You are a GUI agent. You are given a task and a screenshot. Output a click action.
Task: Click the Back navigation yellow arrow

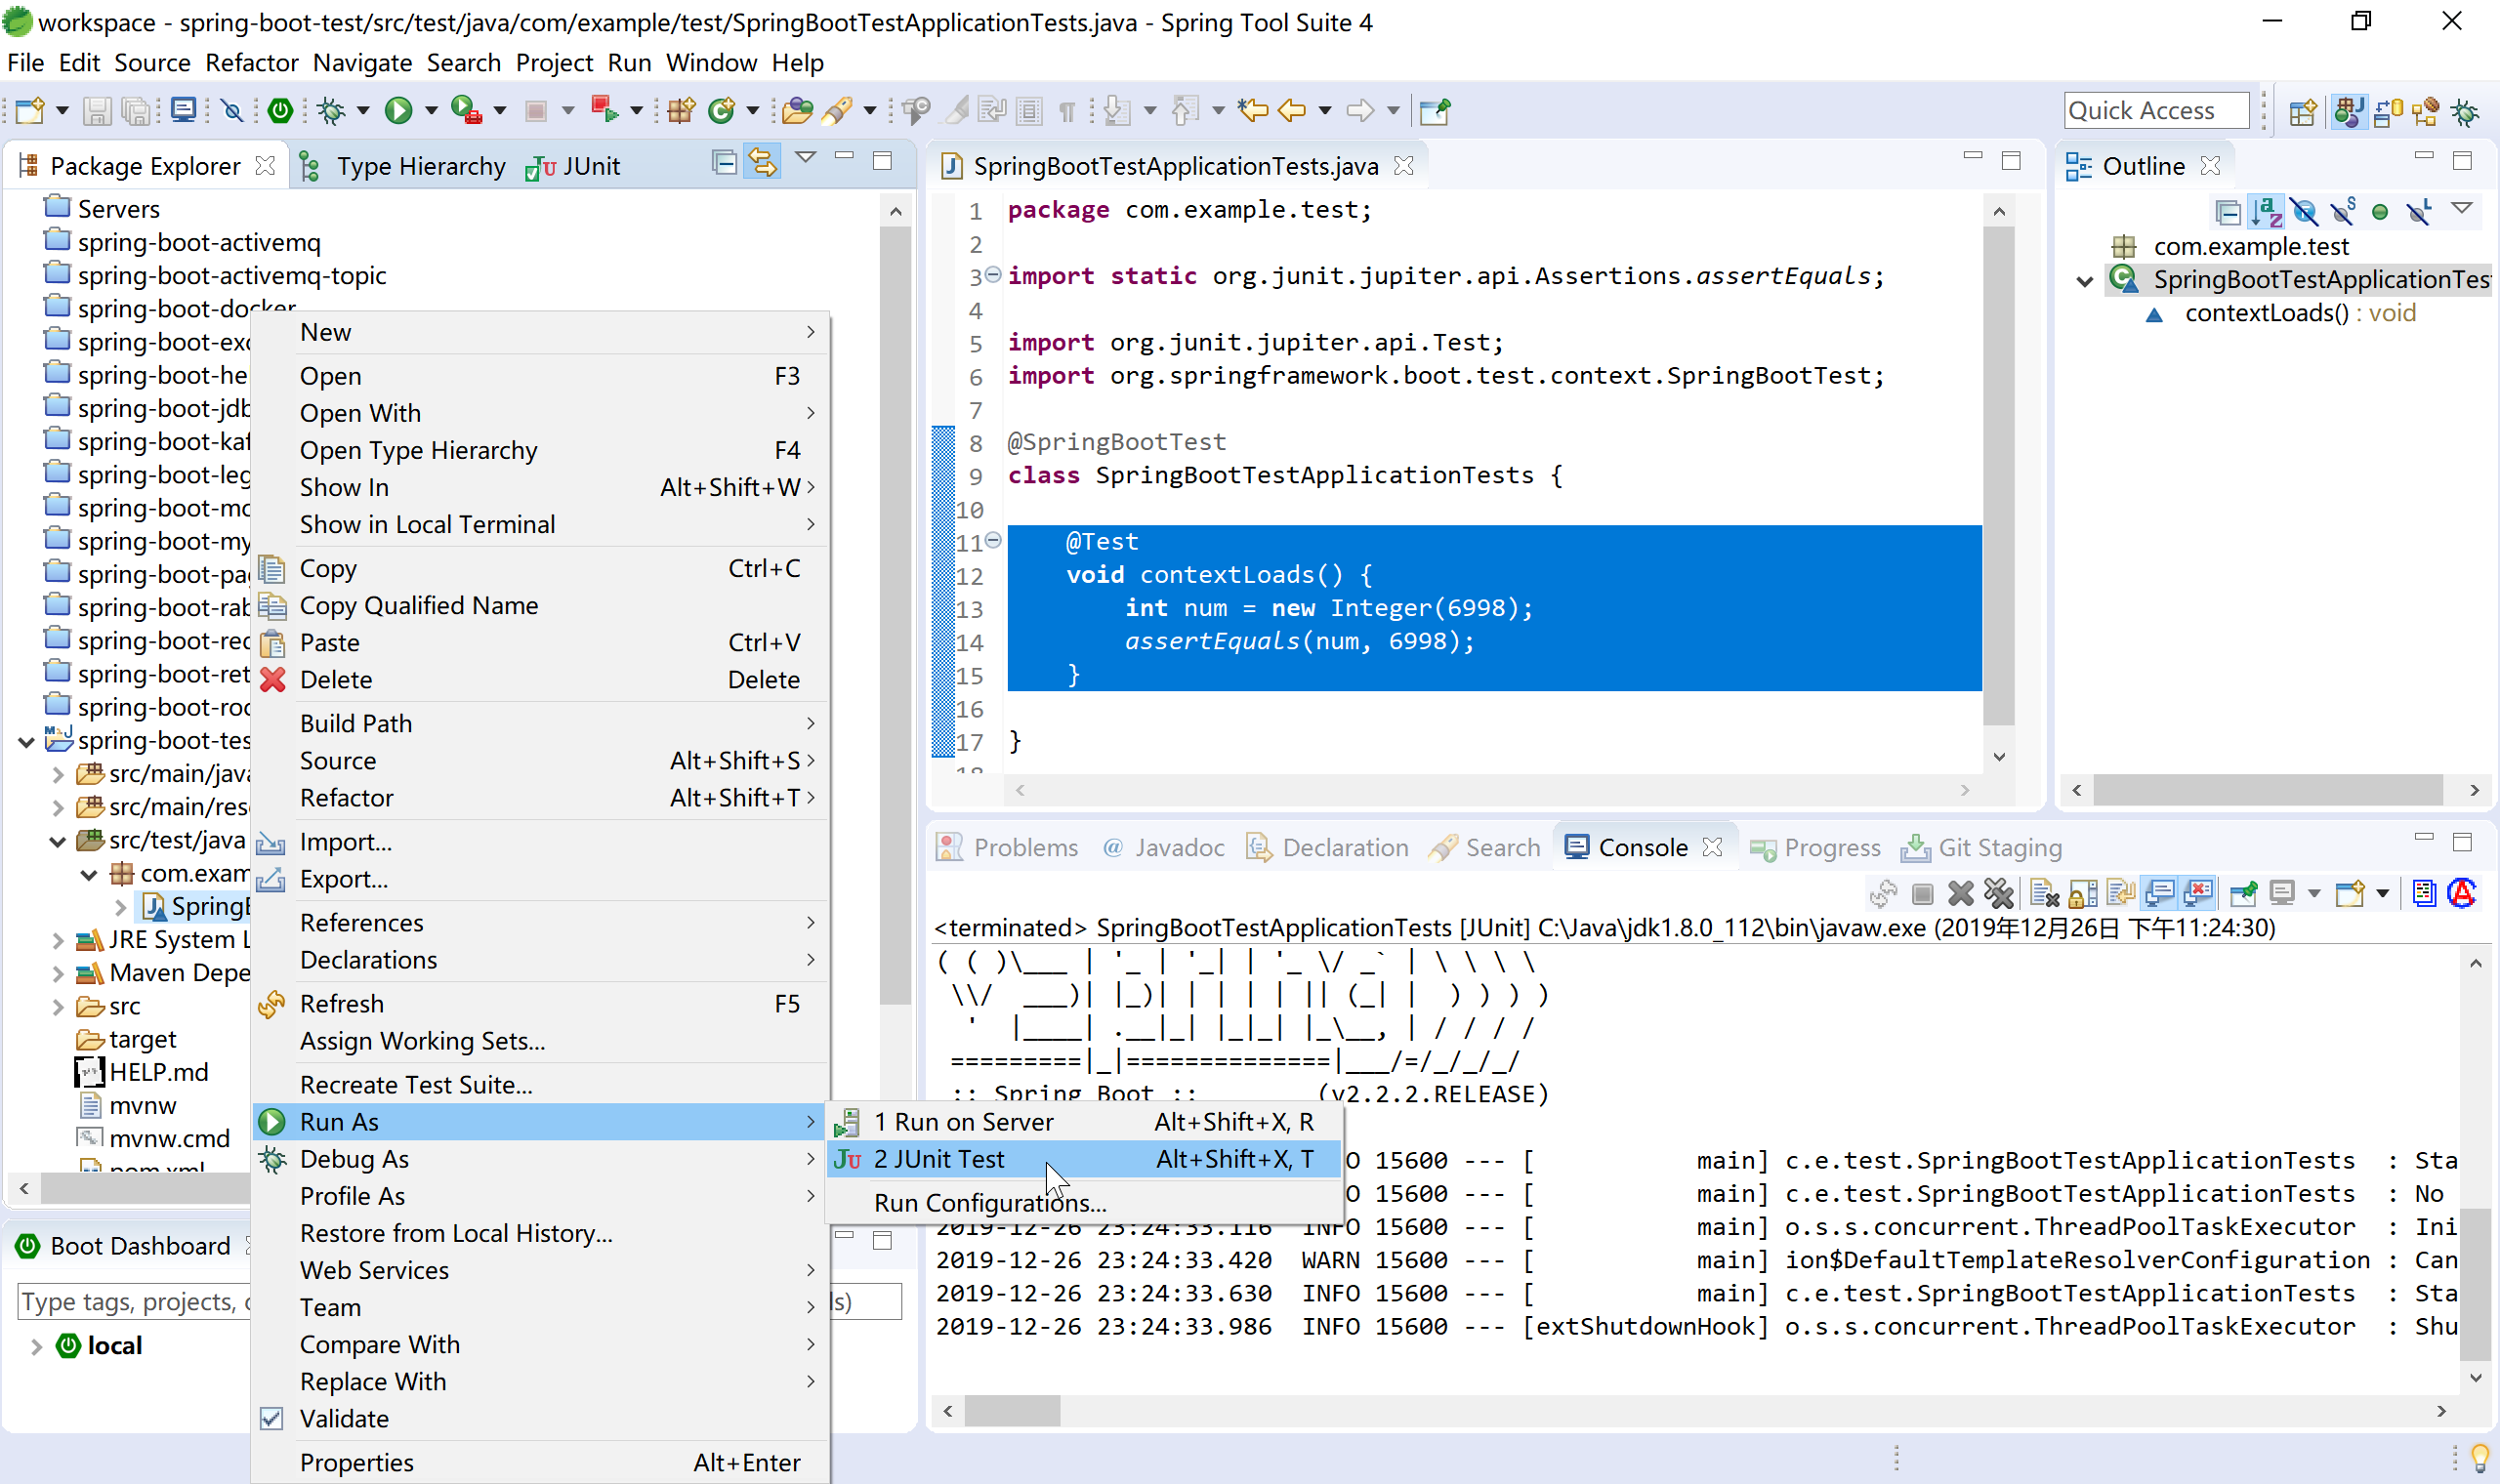1292,110
